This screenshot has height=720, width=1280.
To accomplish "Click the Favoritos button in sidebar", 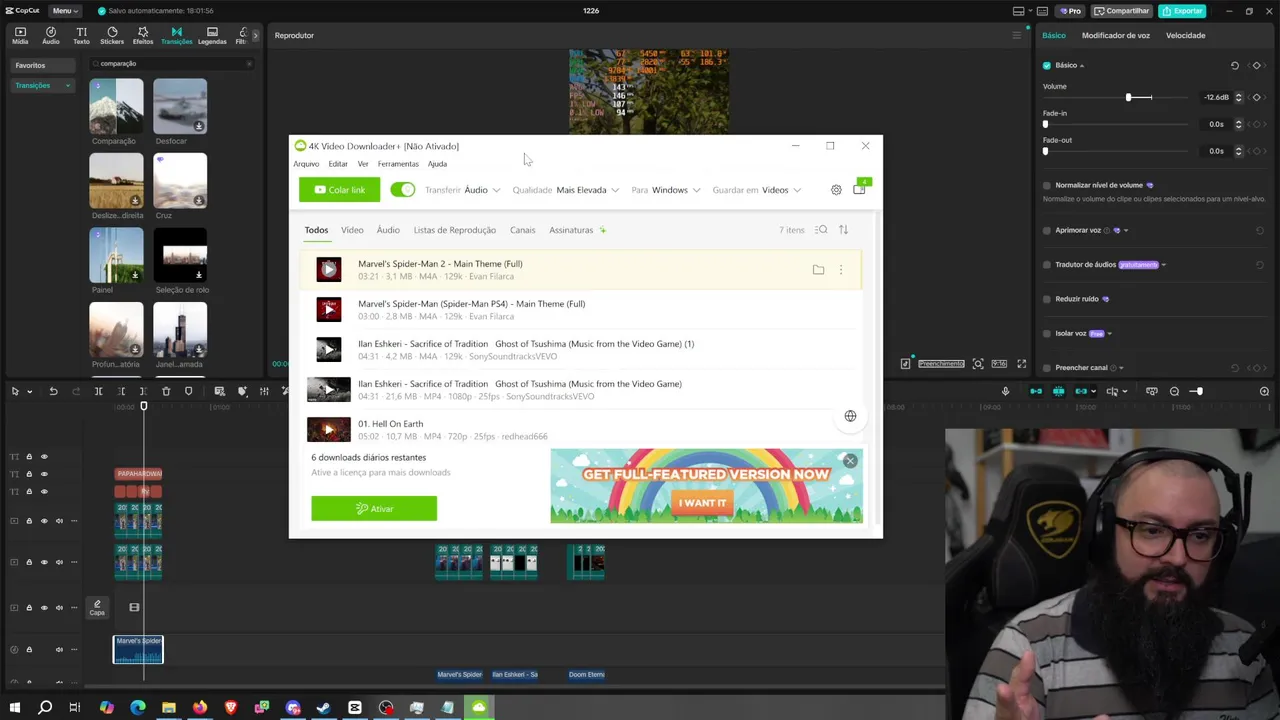I will tap(43, 65).
